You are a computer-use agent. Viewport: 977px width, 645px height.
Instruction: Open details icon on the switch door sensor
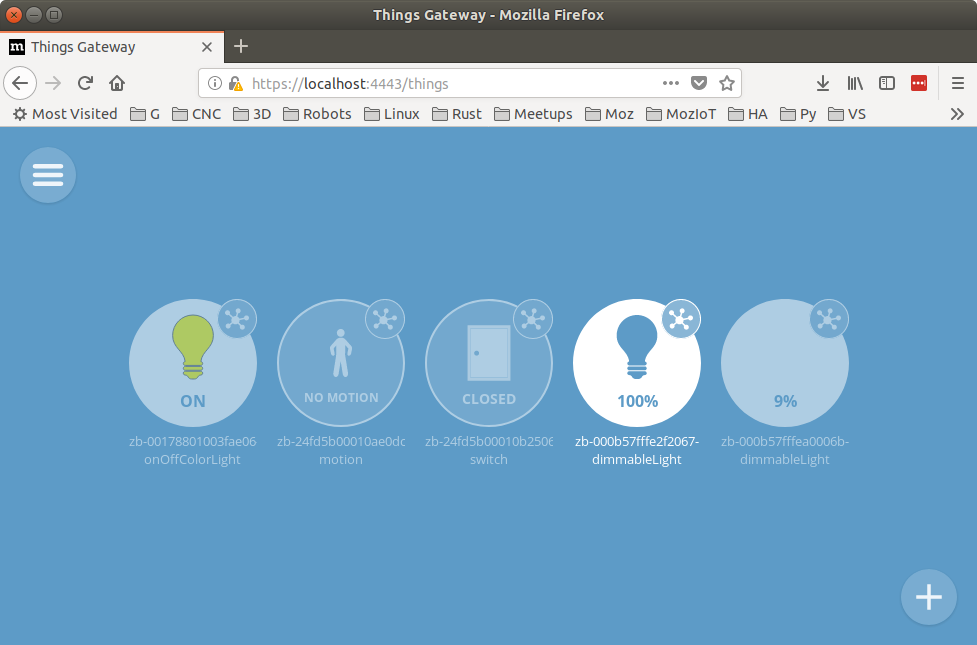[533, 319]
